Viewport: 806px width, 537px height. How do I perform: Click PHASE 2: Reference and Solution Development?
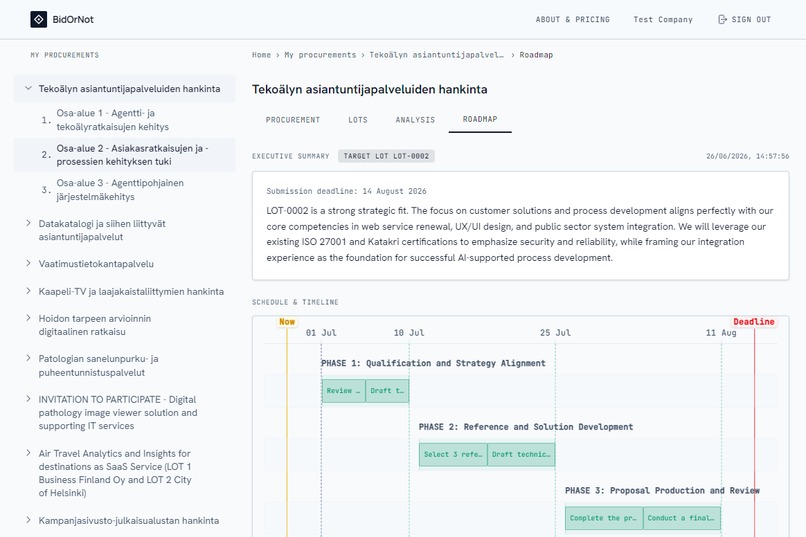(x=526, y=427)
